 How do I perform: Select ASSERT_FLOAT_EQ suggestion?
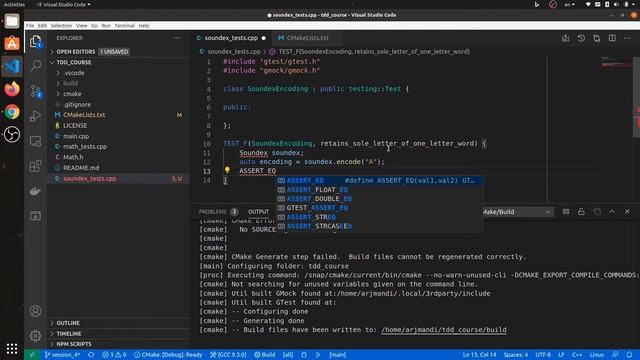click(x=380, y=190)
